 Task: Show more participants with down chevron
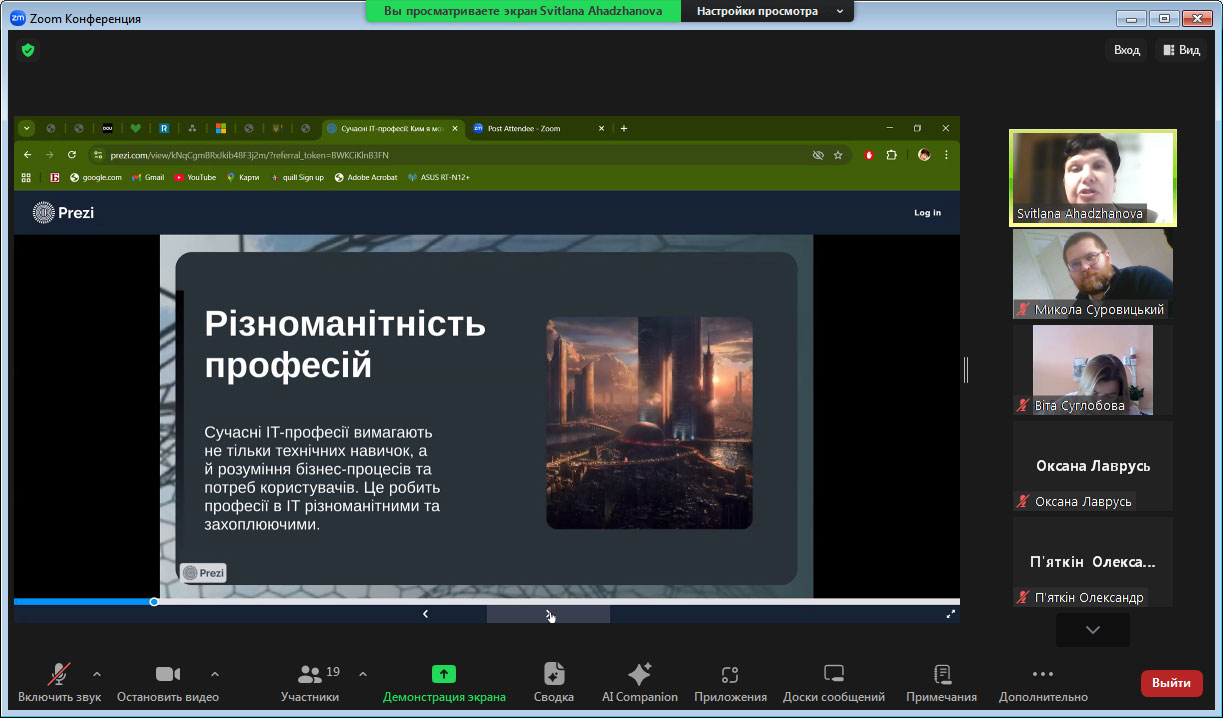click(x=1092, y=630)
